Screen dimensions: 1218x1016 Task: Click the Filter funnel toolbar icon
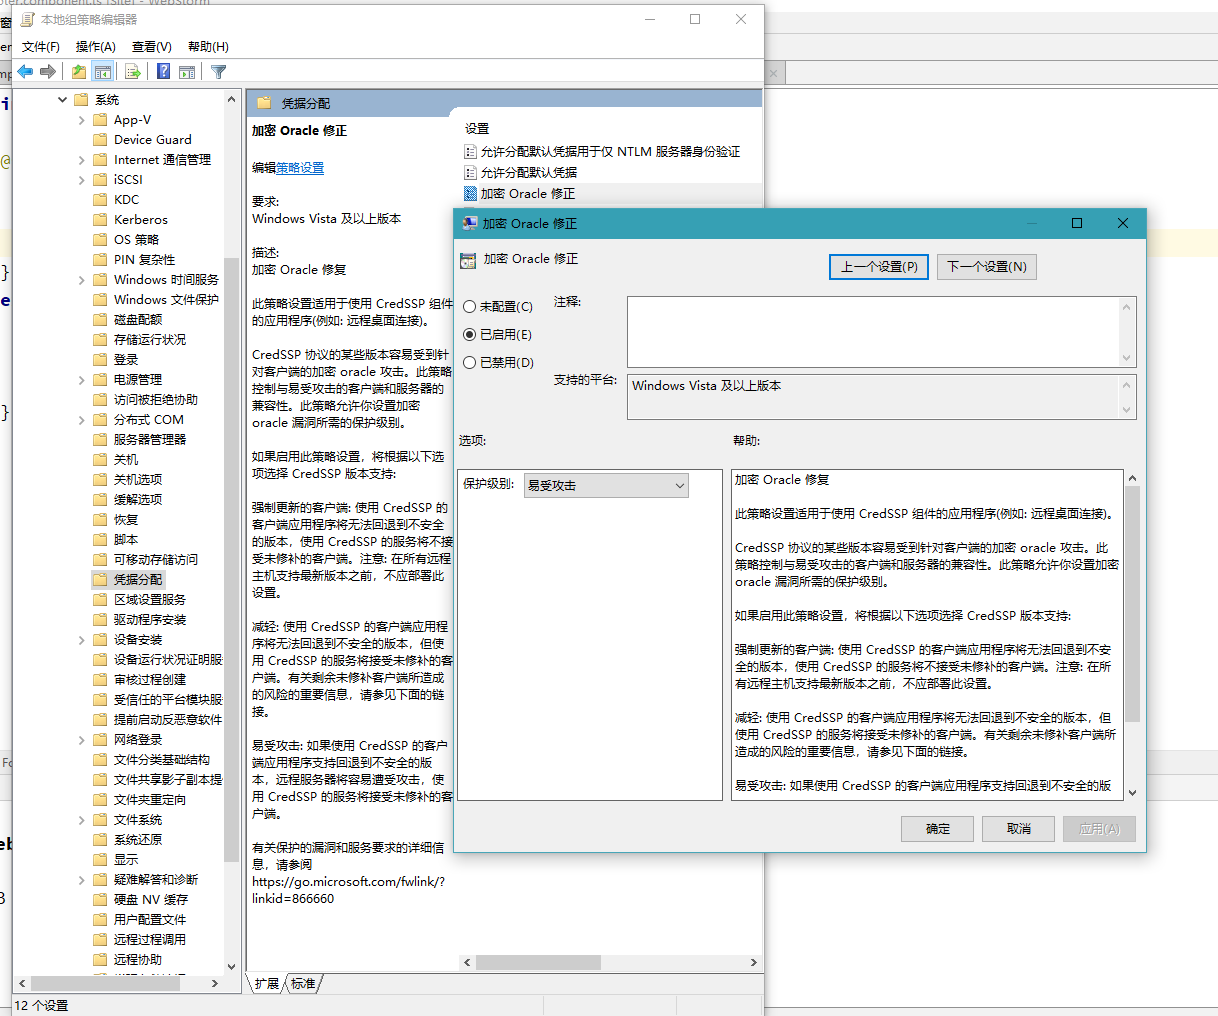pos(218,72)
